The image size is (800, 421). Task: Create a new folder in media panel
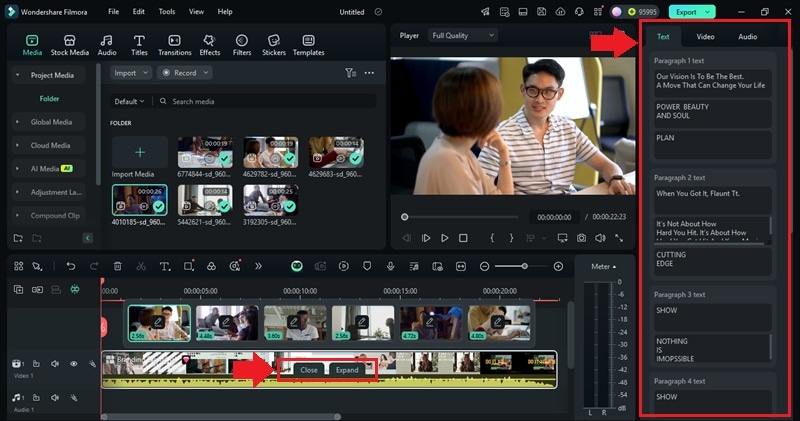[18, 238]
